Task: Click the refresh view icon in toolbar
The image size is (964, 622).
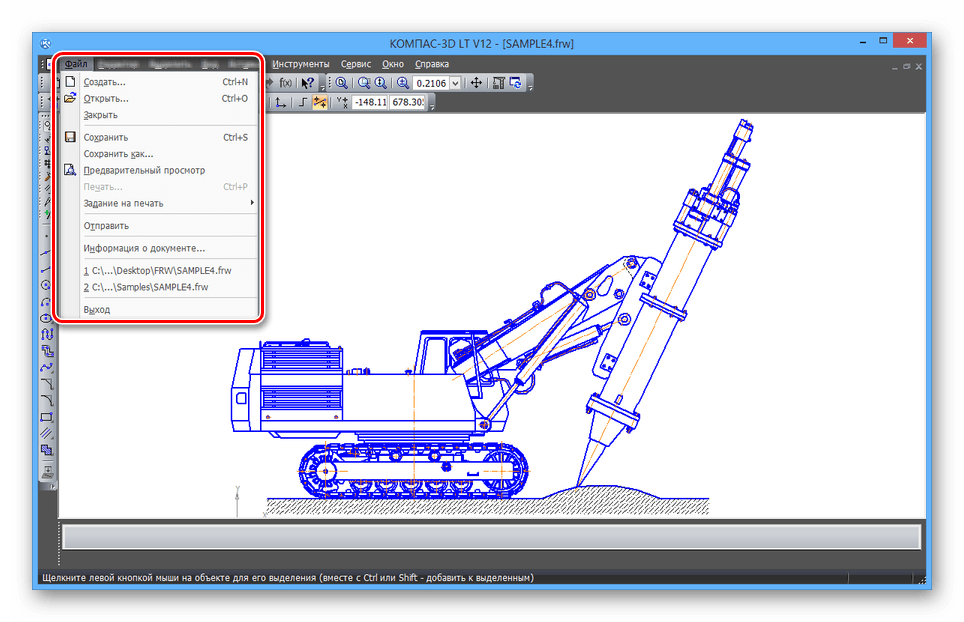Action: pos(516,83)
